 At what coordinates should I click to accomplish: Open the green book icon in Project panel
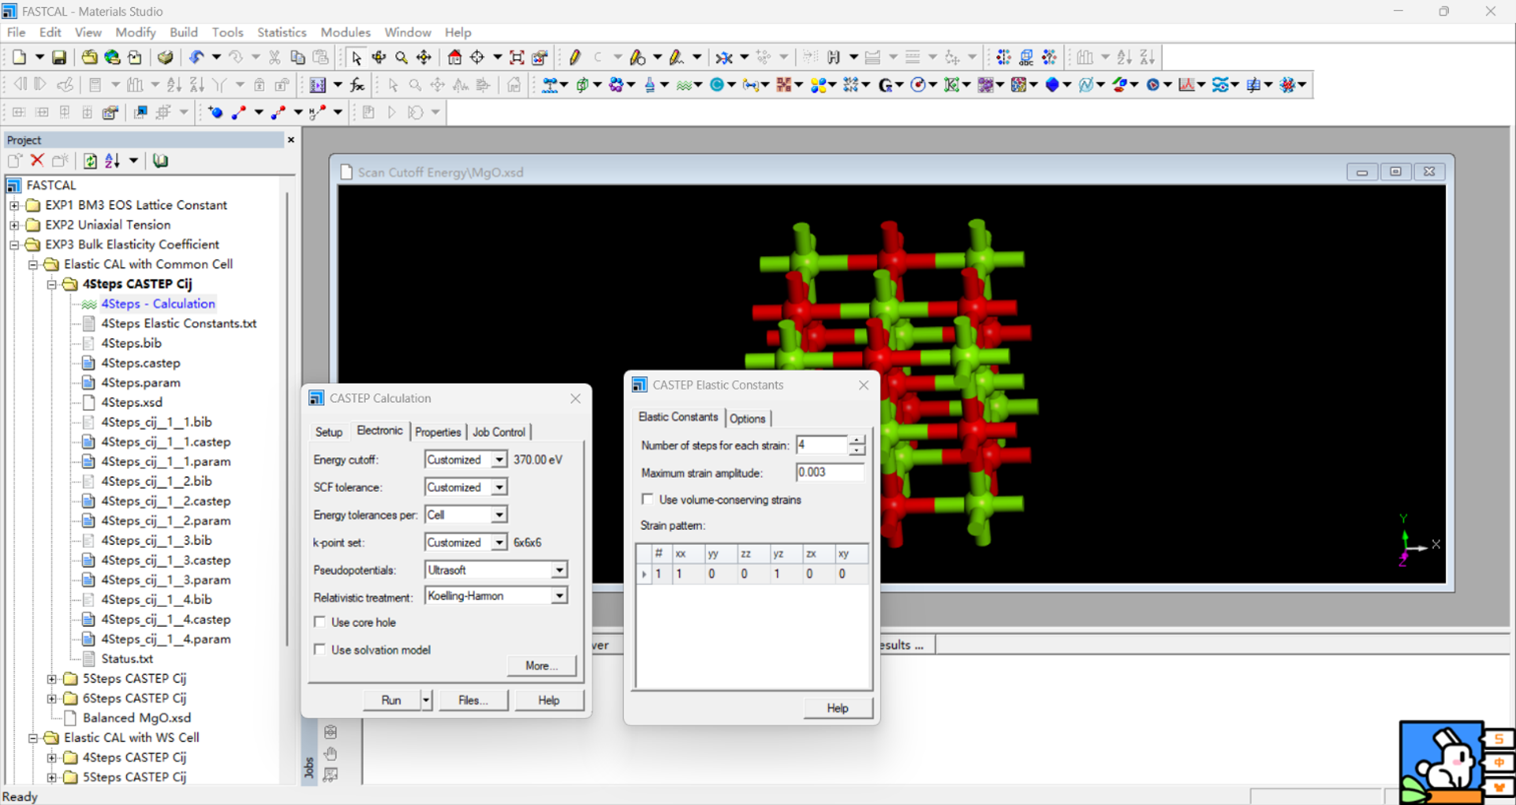pyautogui.click(x=160, y=161)
